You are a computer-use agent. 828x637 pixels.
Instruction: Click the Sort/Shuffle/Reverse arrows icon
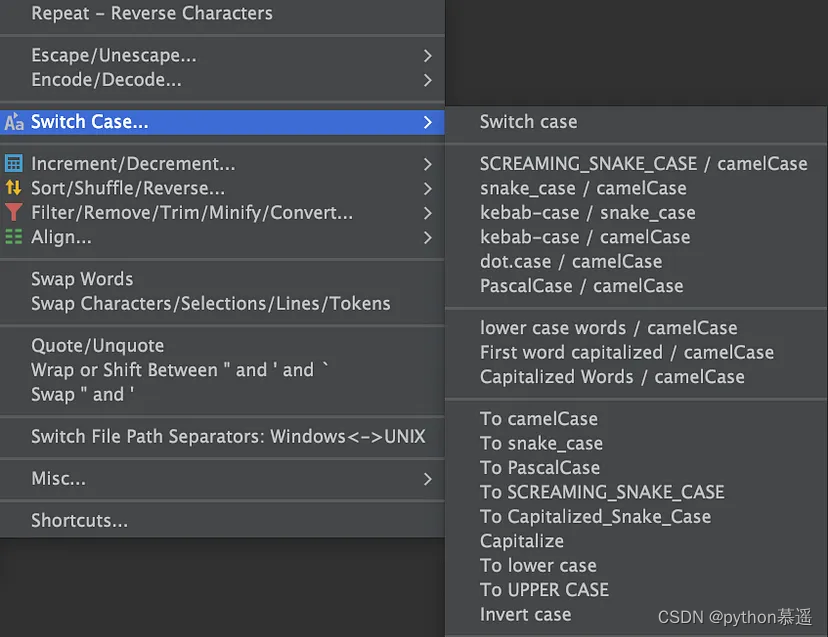[14, 188]
